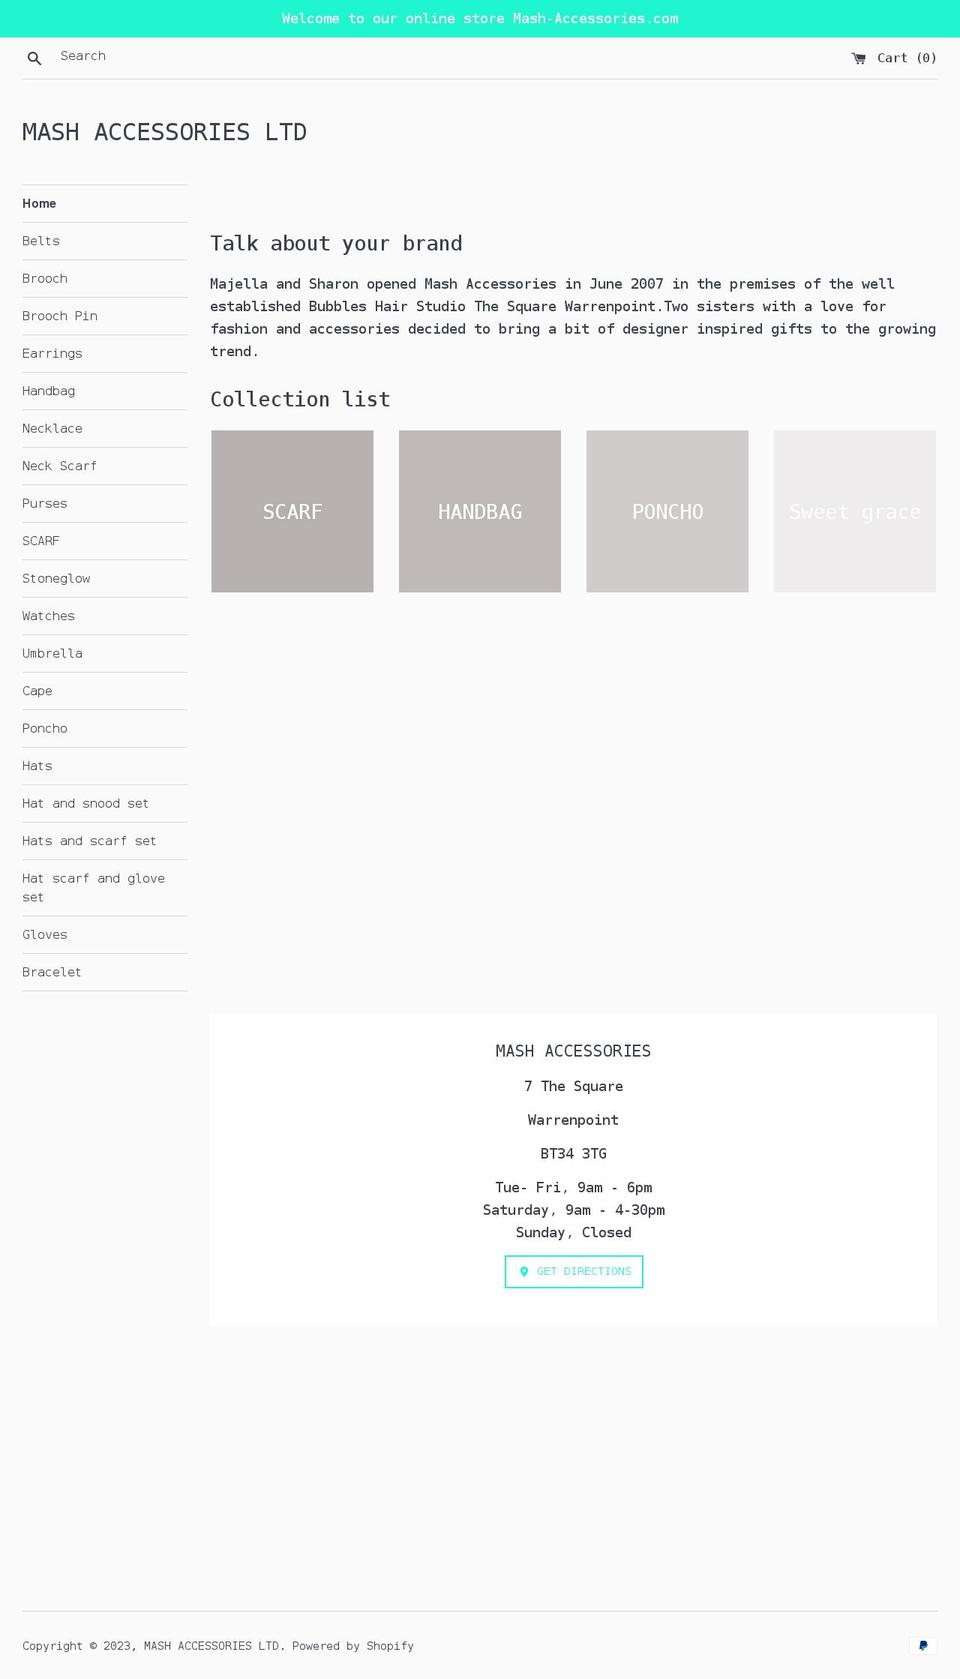Screen dimensions: 960x1679
Task: Open the Watches category
Action: pyautogui.click(x=105, y=616)
